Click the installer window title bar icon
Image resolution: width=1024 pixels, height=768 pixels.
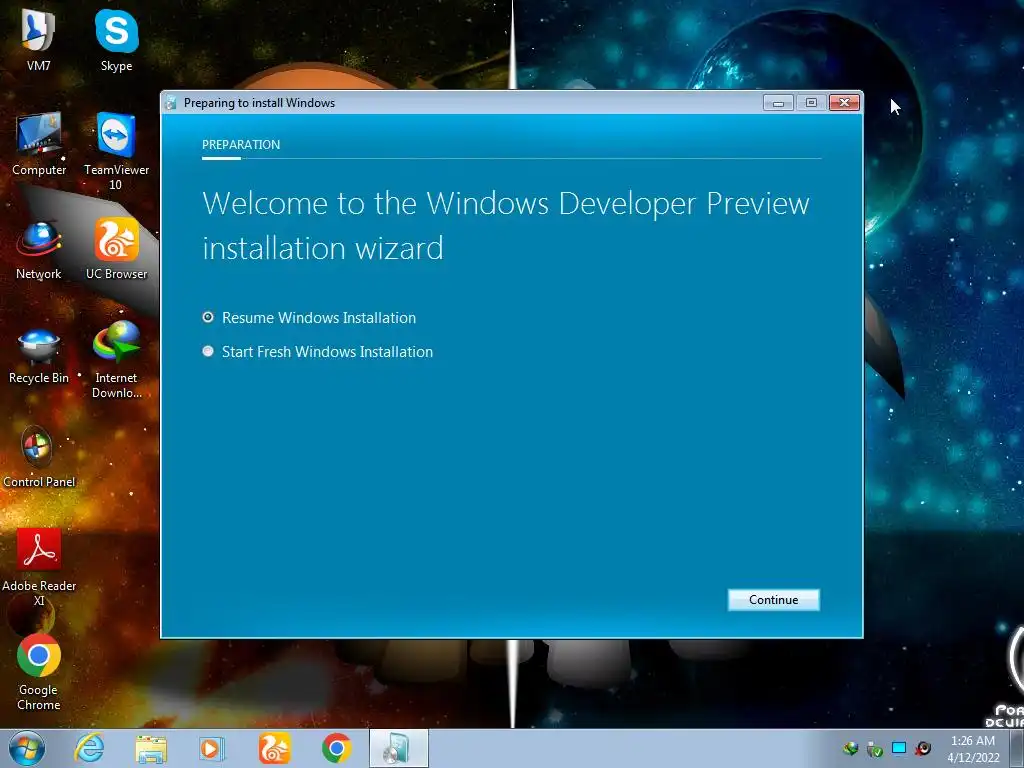pos(171,103)
